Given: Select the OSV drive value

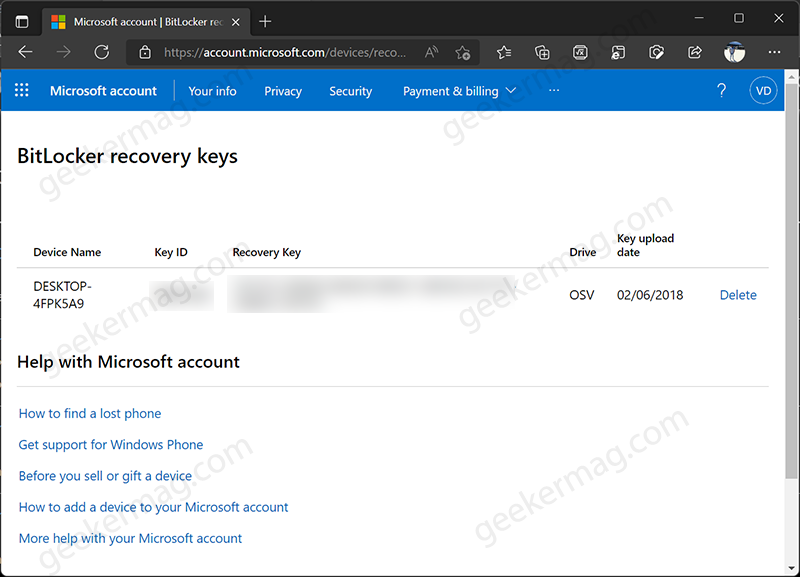Looking at the screenshot, I should 582,295.
